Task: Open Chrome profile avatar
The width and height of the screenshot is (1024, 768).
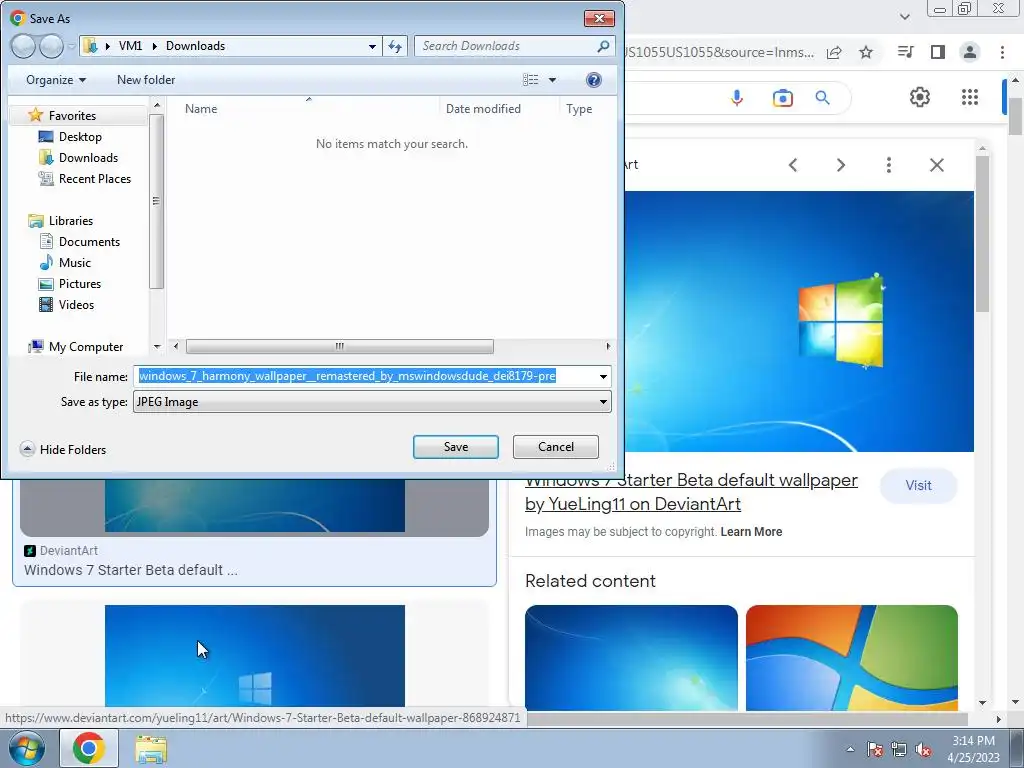Action: (970, 52)
